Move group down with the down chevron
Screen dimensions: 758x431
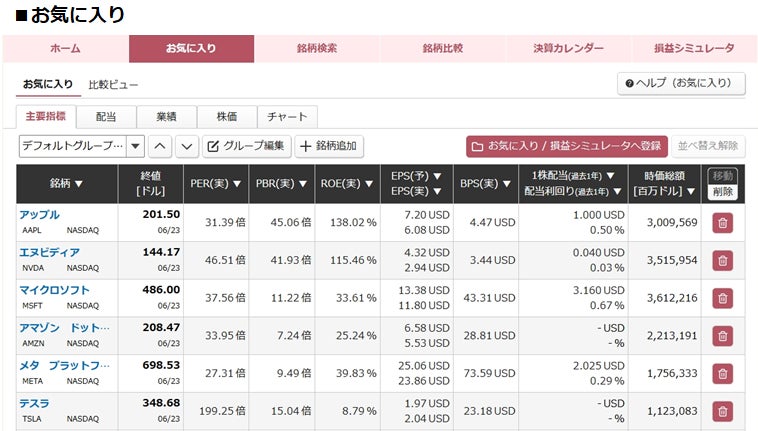(187, 146)
